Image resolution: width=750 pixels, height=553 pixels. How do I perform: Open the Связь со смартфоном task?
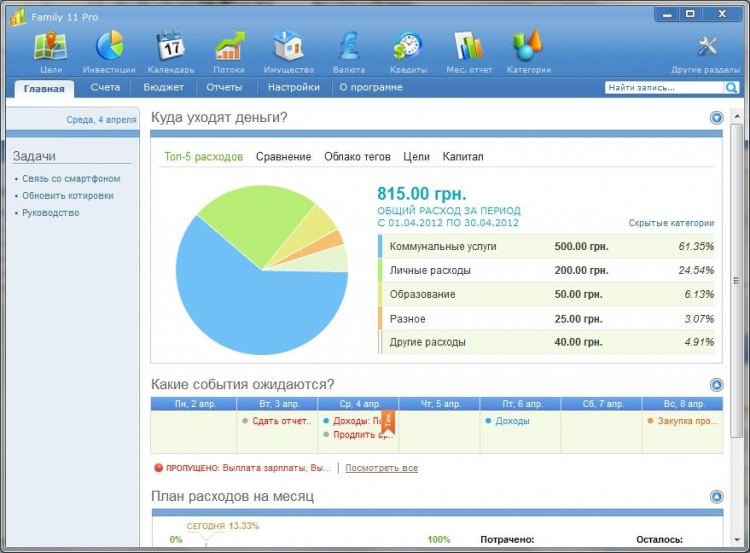tap(71, 179)
